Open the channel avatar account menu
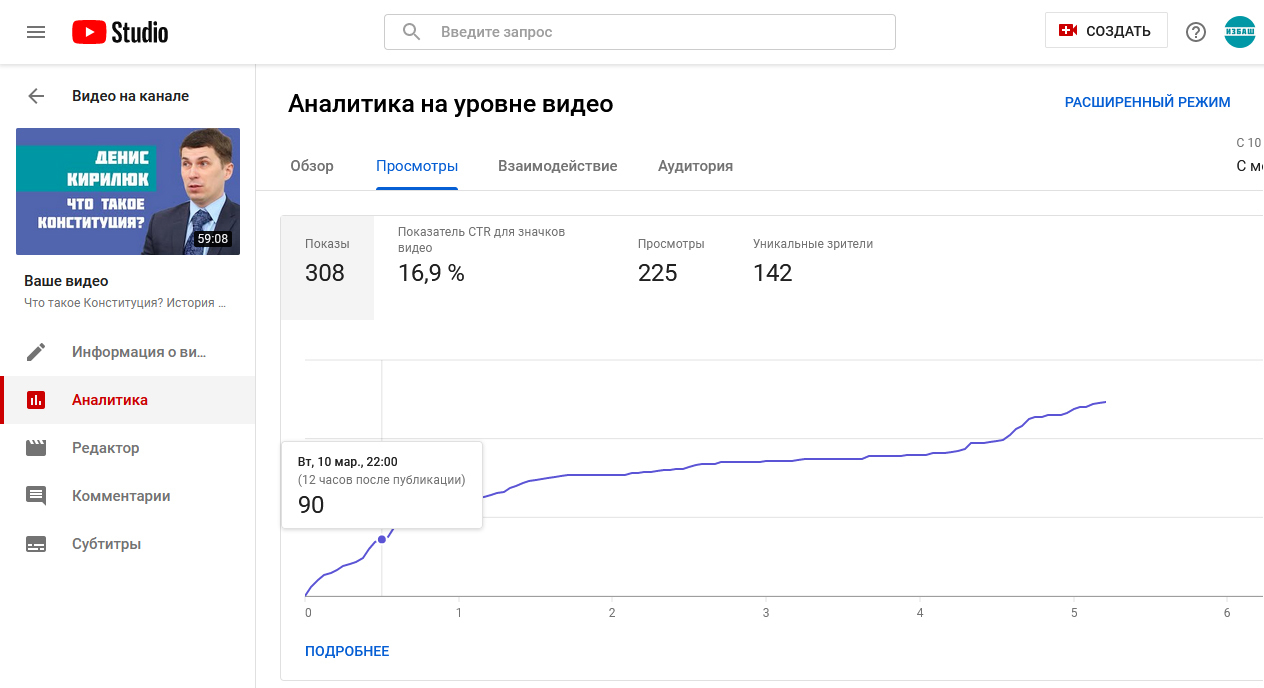The height and width of the screenshot is (688, 1264). (1240, 32)
